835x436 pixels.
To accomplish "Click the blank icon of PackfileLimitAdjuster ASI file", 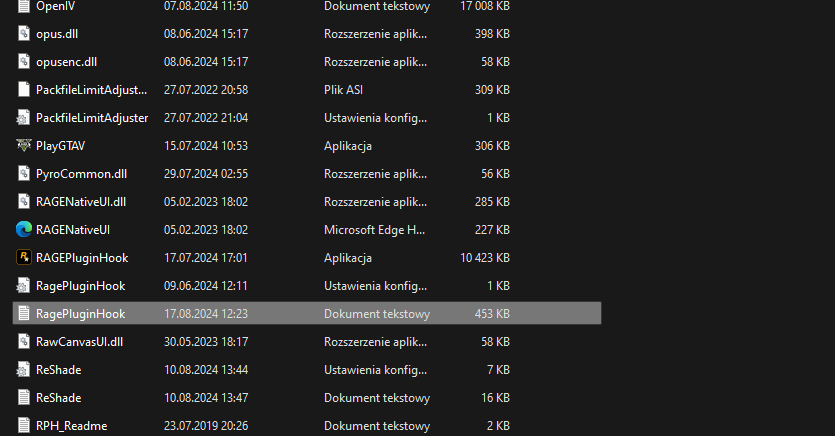I will tap(24, 90).
